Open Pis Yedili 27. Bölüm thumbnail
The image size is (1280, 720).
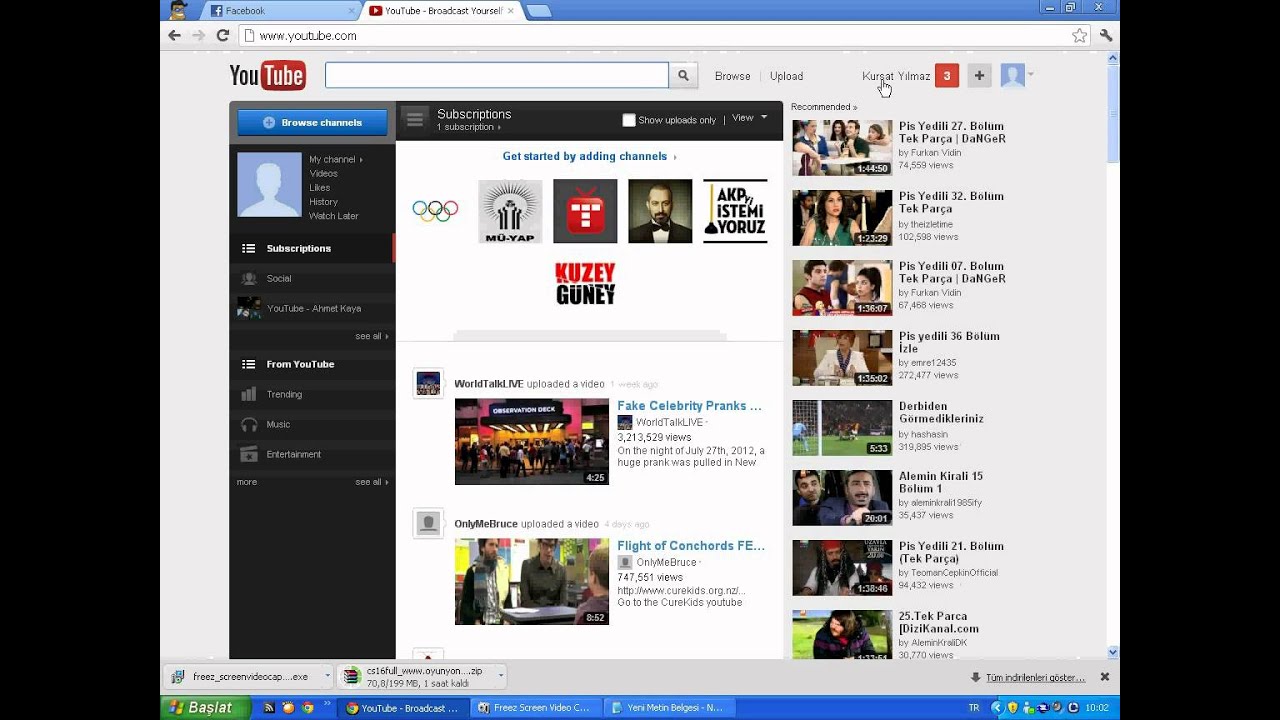point(842,148)
